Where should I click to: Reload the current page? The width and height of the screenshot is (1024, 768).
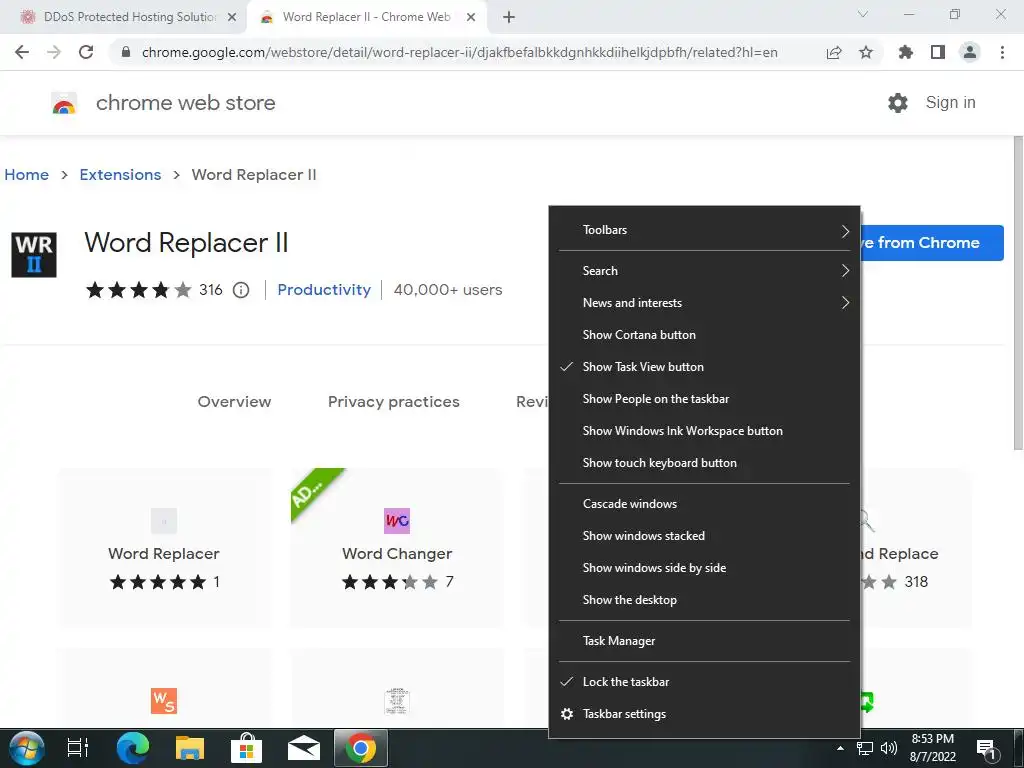[86, 52]
